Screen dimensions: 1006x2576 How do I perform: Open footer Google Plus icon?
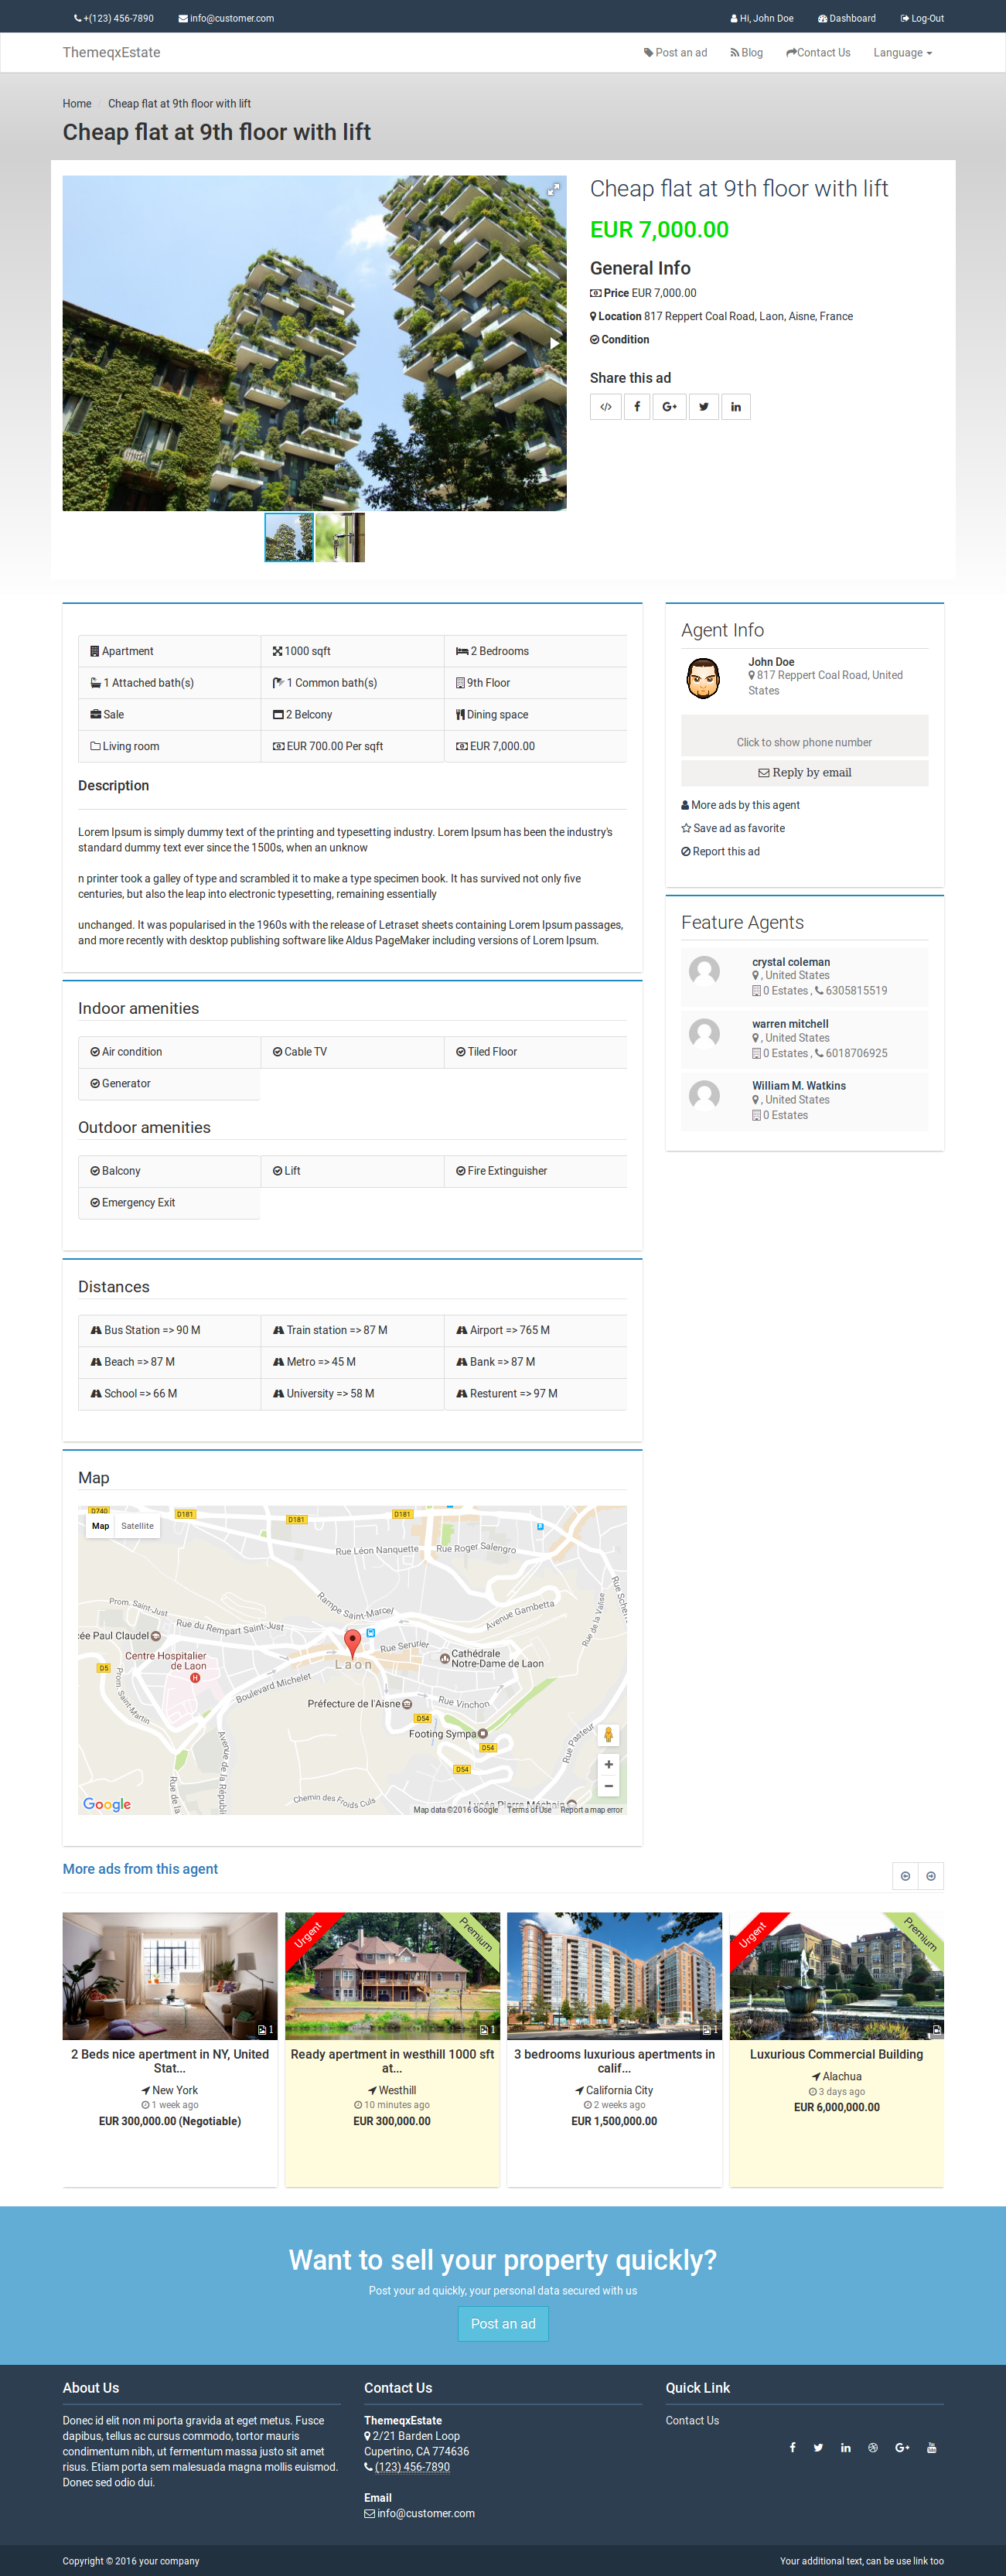point(902,2447)
